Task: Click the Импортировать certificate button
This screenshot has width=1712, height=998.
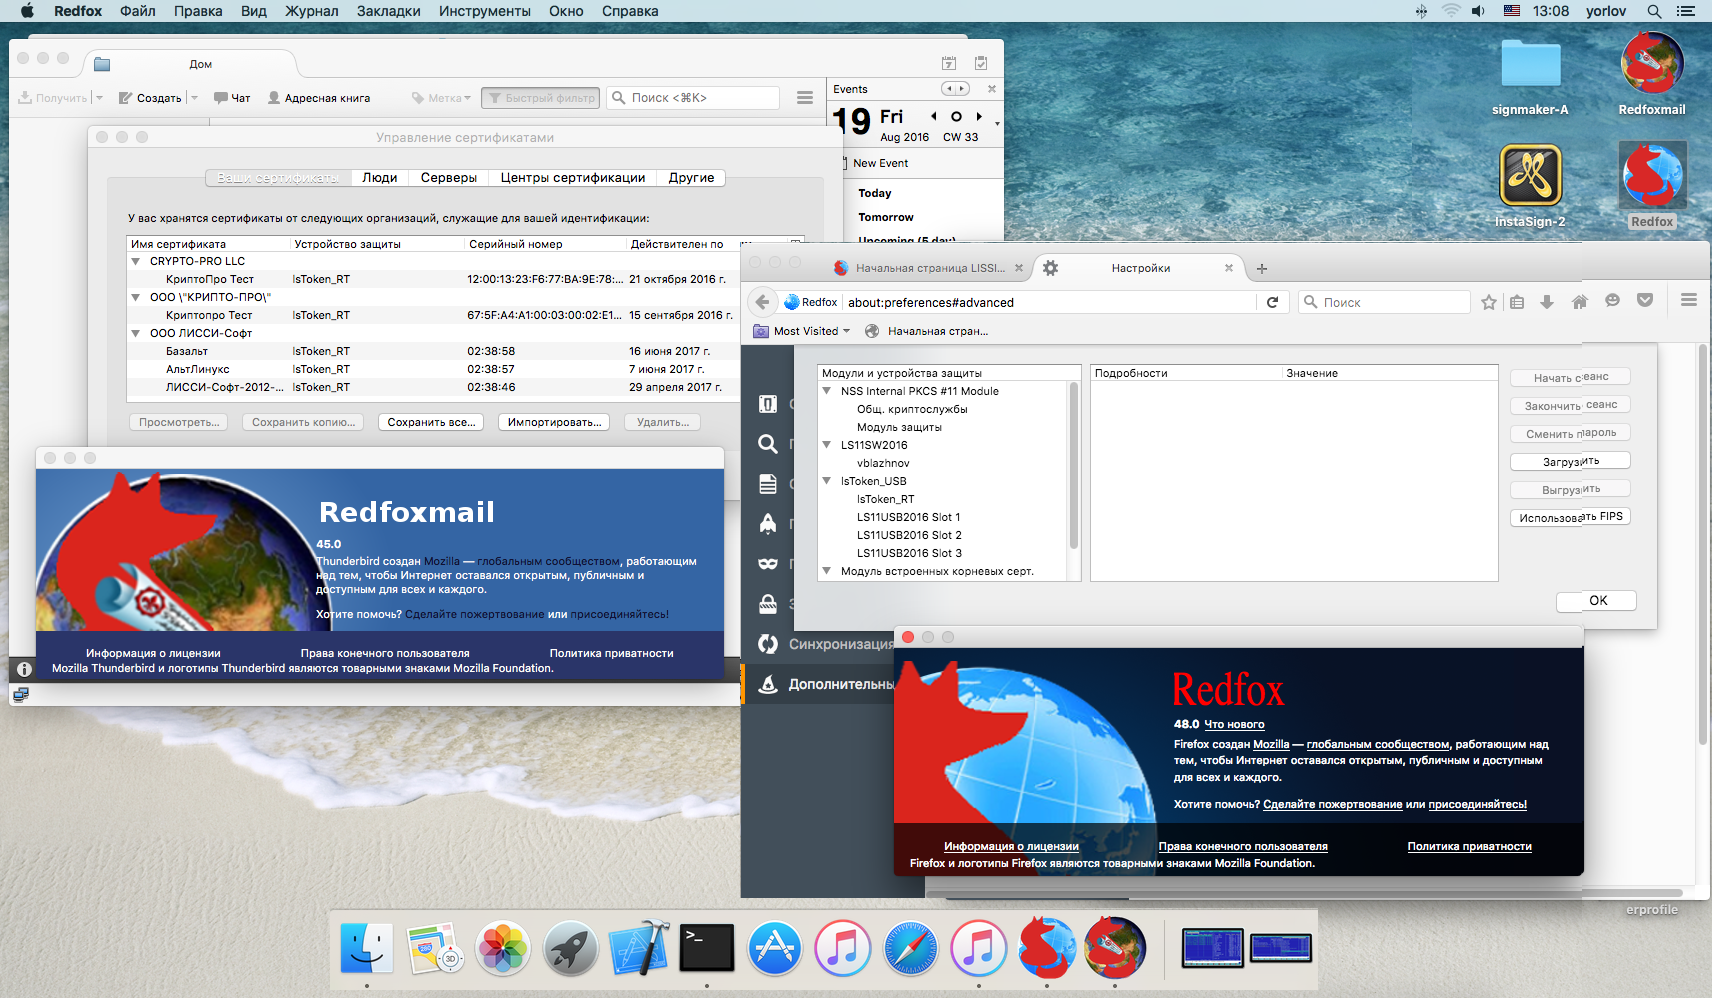Action: coord(554,422)
